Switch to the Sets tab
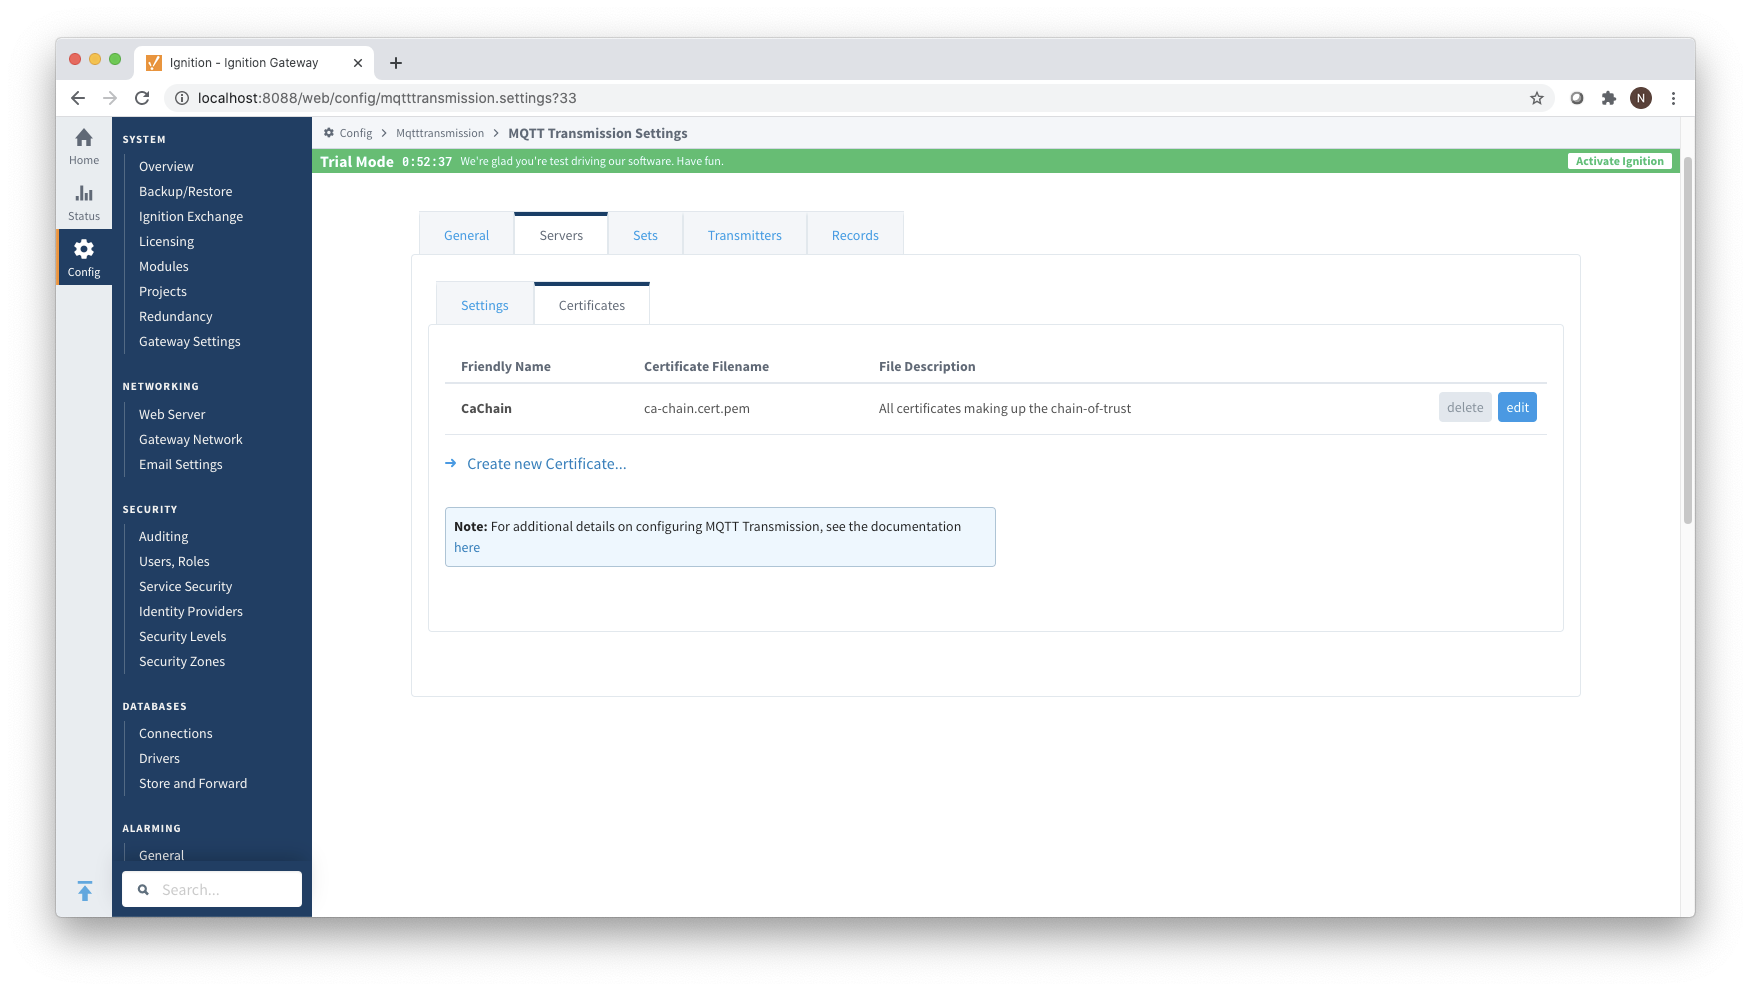Viewport: 1751px width, 991px height. pyautogui.click(x=645, y=235)
